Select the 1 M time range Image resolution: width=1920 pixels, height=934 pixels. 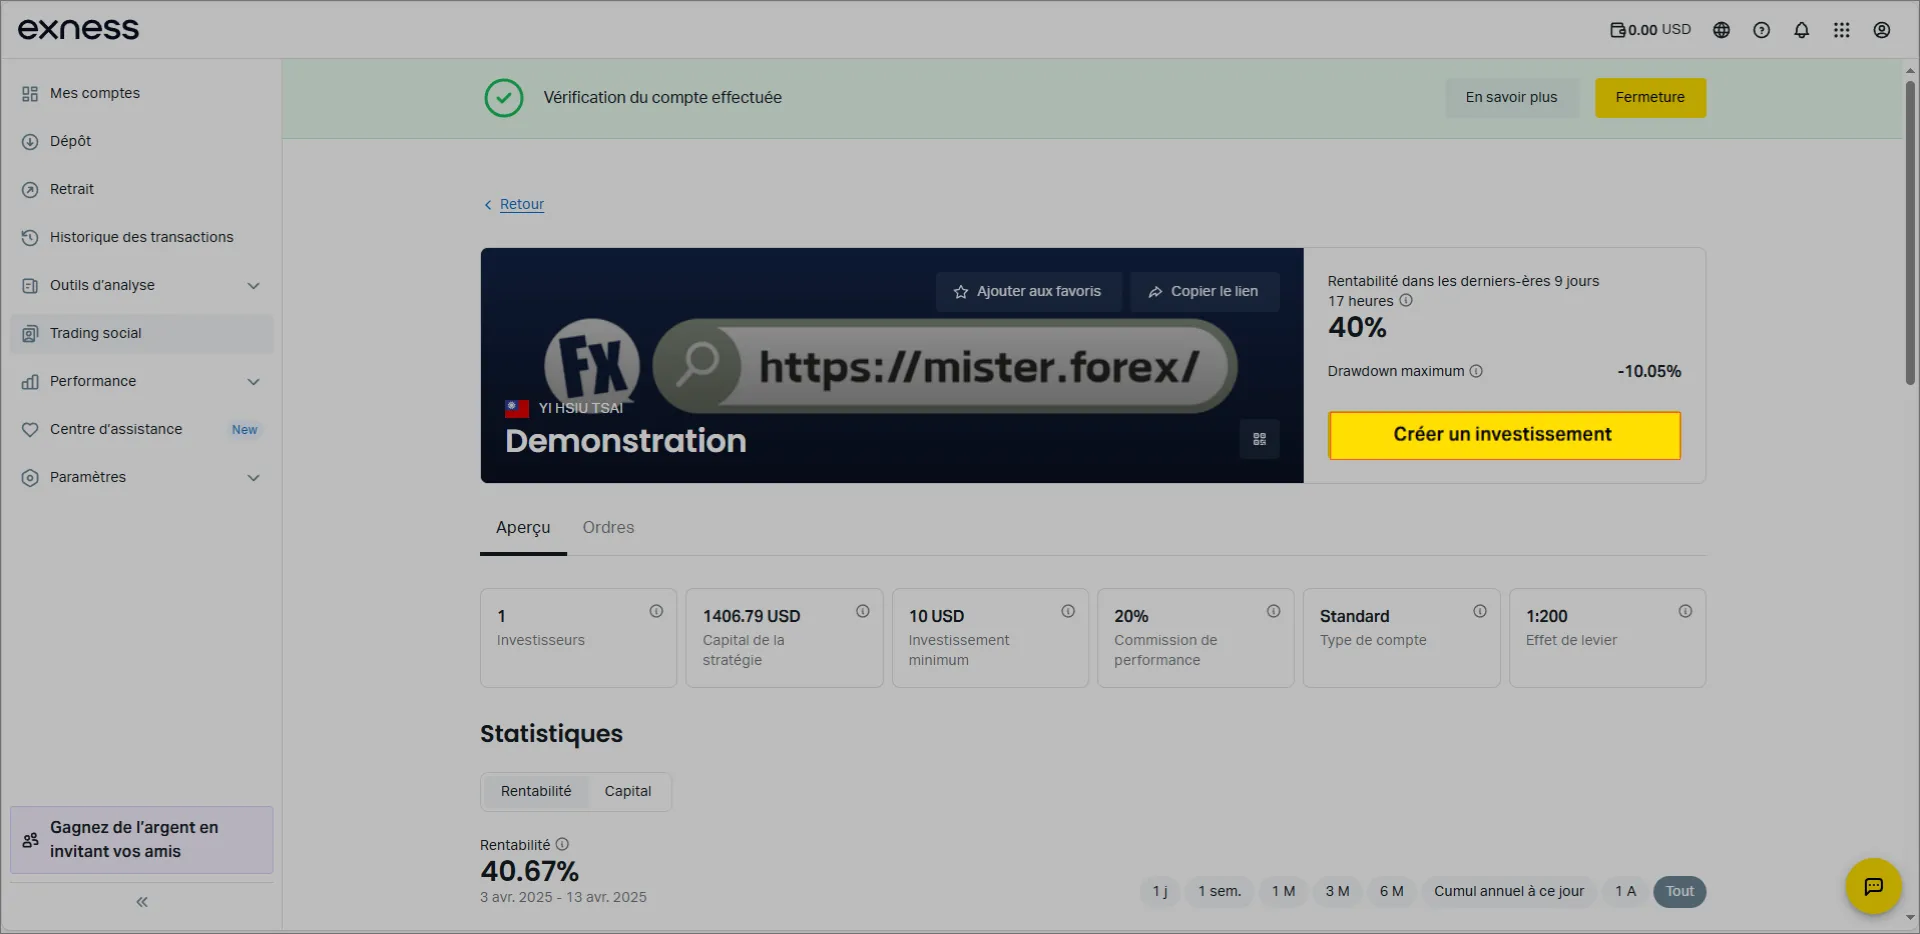(x=1283, y=891)
